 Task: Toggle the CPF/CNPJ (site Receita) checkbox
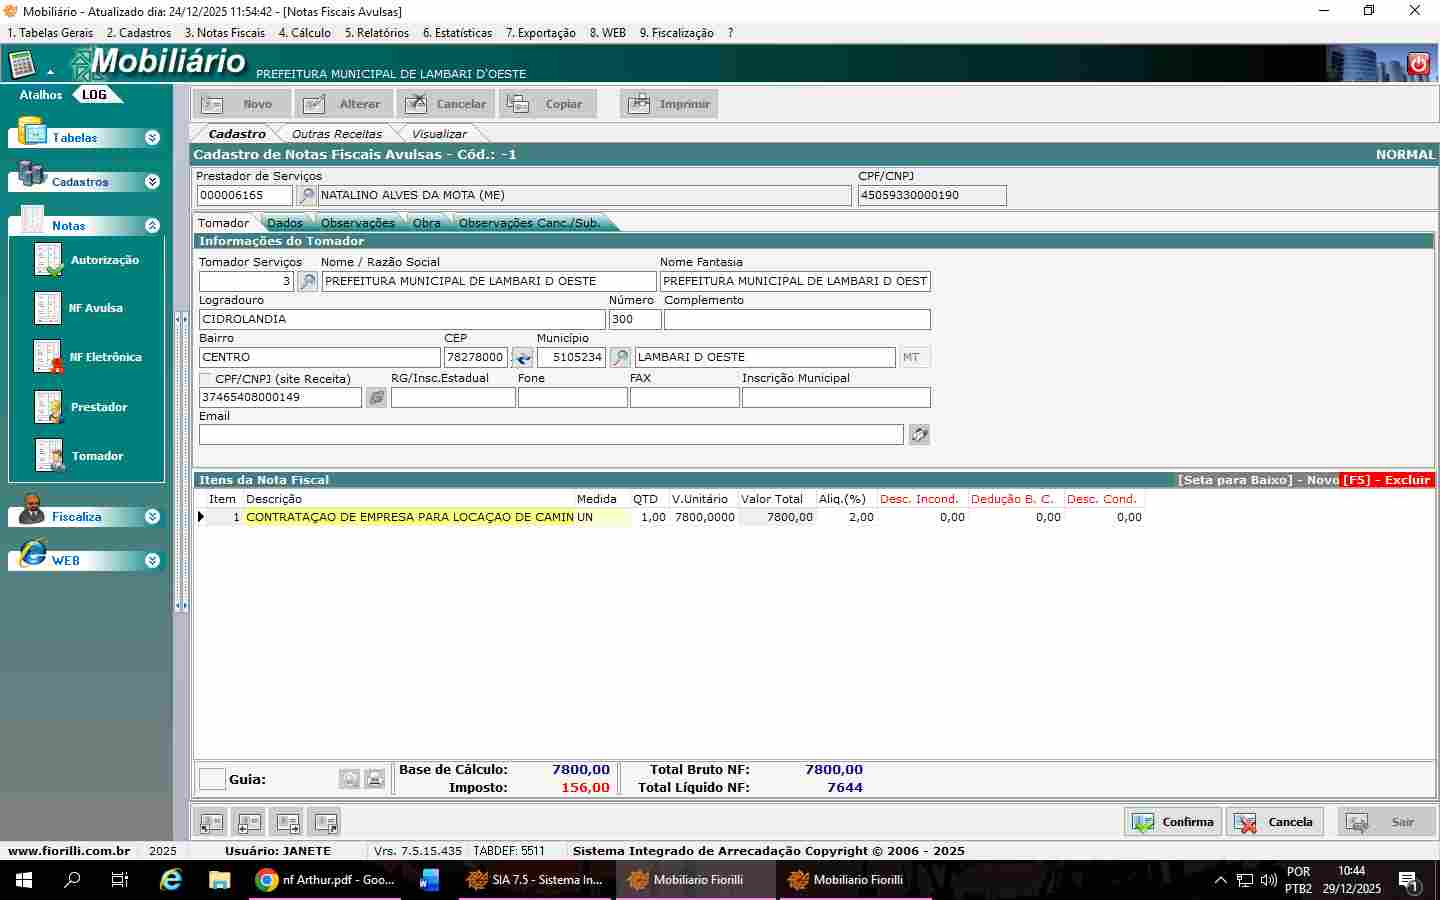(206, 379)
